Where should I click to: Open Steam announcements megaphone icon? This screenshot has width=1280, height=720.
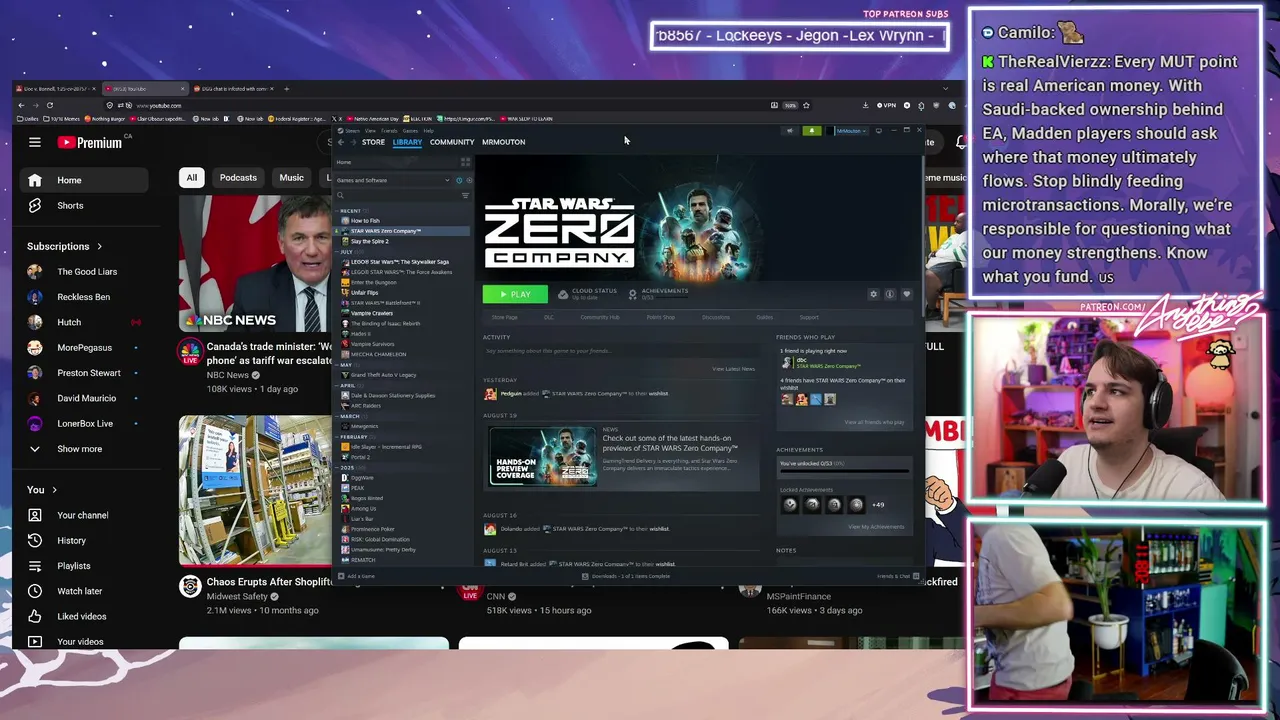click(x=790, y=130)
